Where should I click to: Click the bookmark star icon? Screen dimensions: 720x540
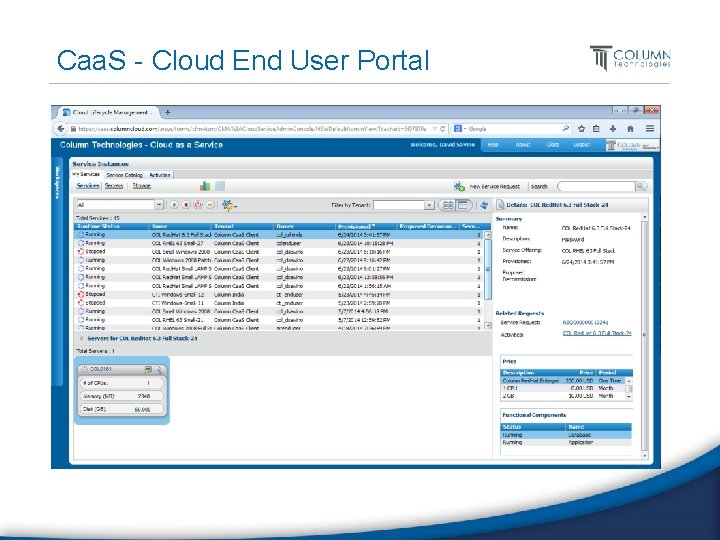tap(581, 129)
